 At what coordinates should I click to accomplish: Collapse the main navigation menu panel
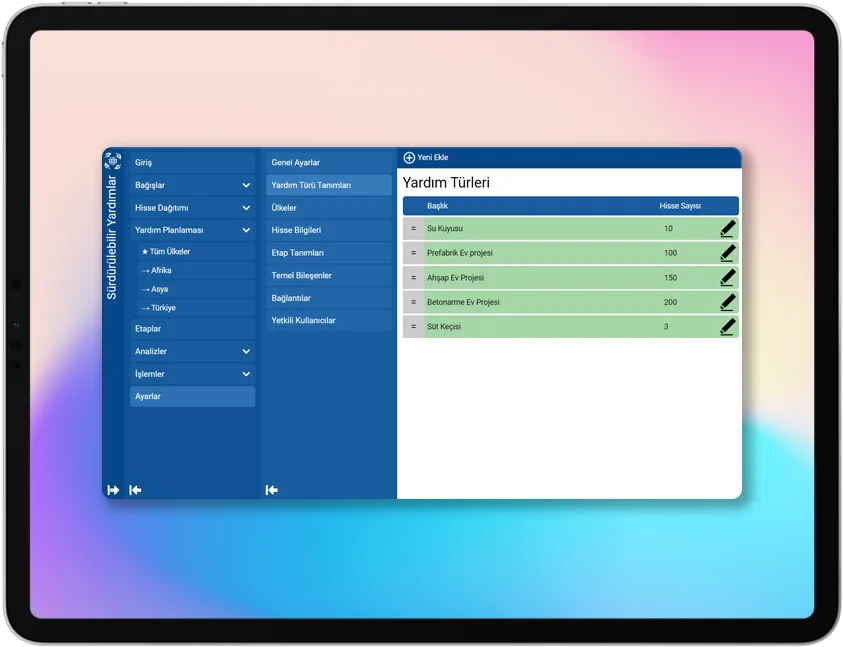tap(135, 490)
